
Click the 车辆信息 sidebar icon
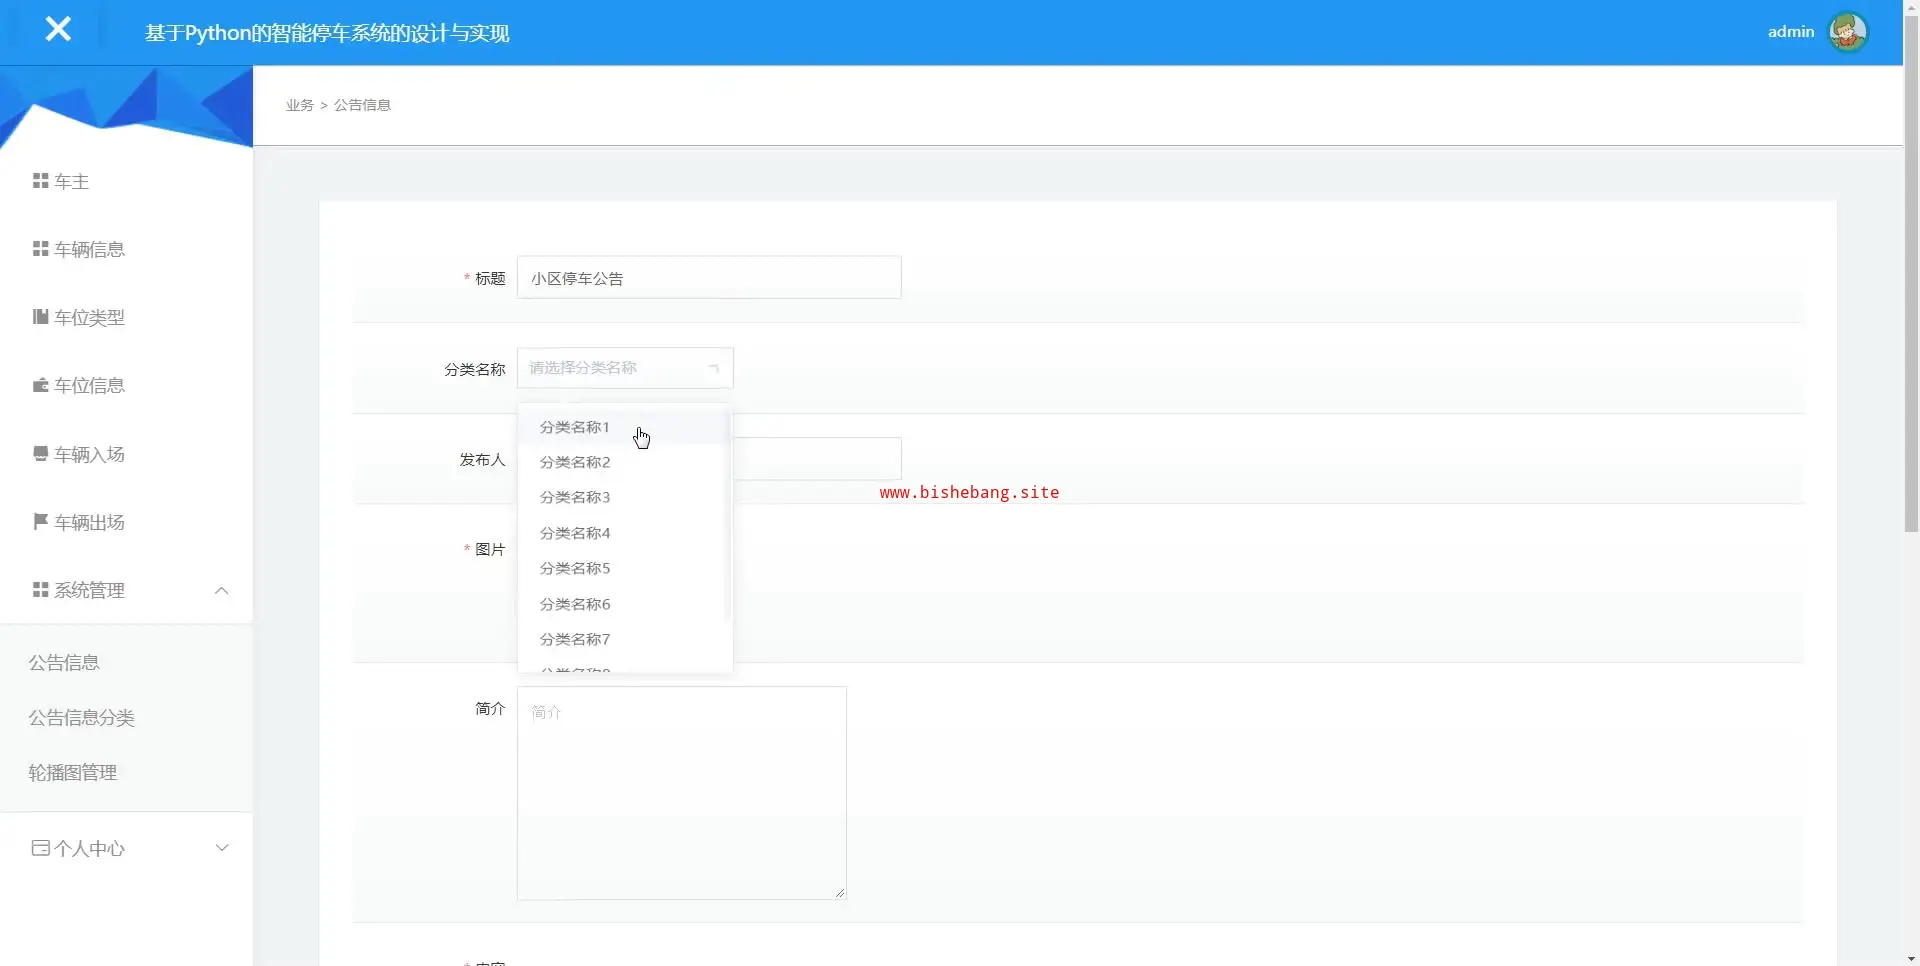coord(41,249)
